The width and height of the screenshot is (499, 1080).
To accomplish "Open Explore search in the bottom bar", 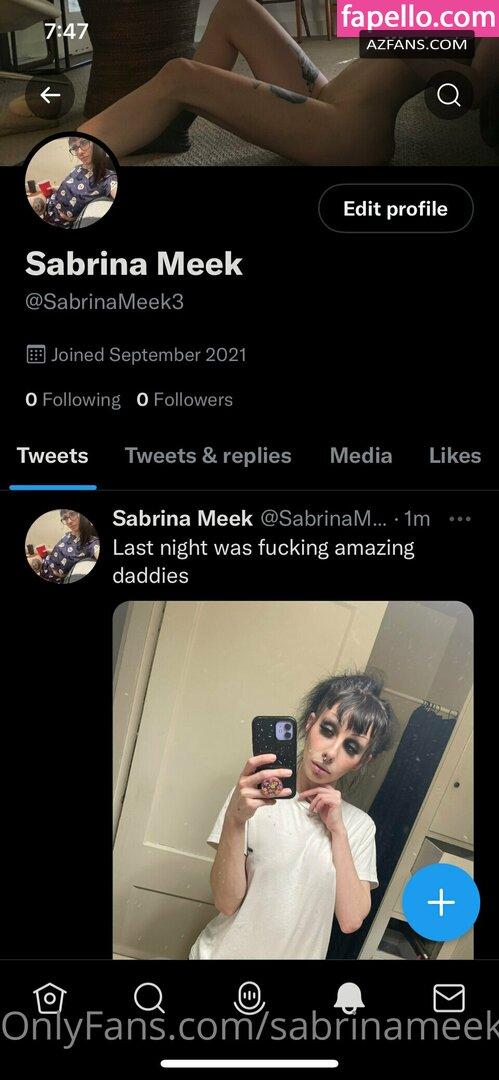I will coord(149,997).
